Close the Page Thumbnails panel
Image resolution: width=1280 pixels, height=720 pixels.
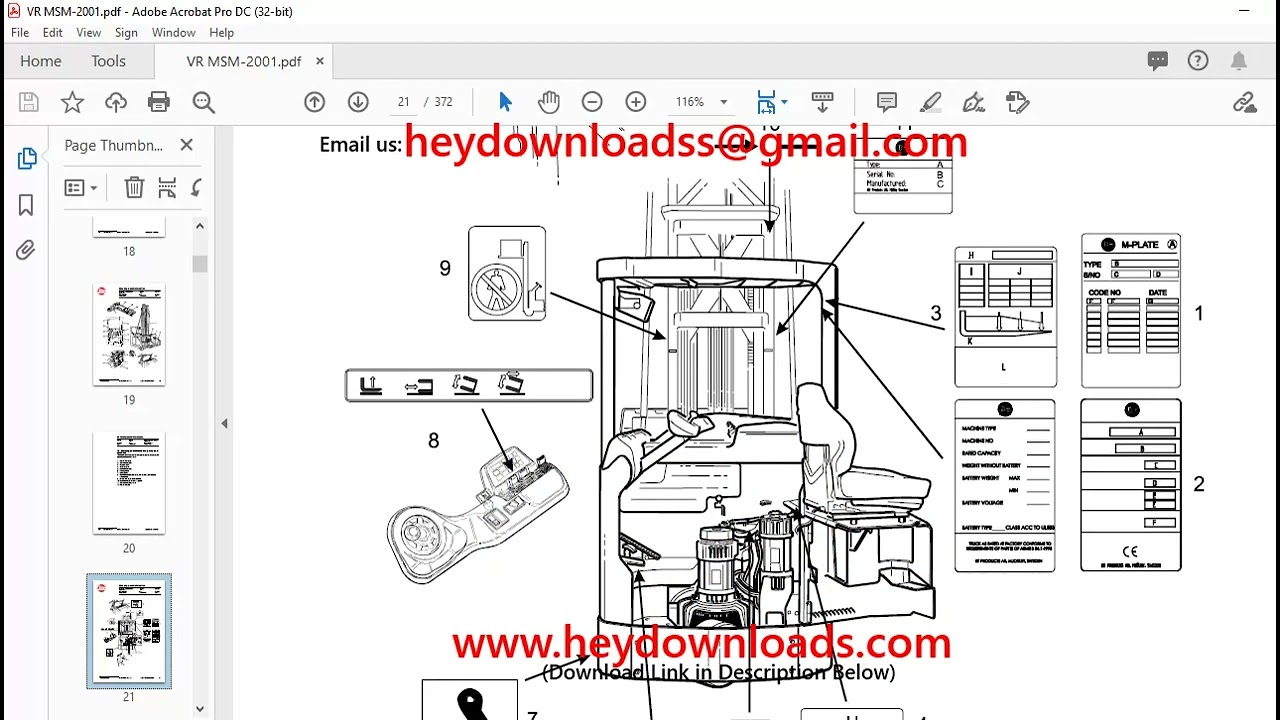click(186, 145)
